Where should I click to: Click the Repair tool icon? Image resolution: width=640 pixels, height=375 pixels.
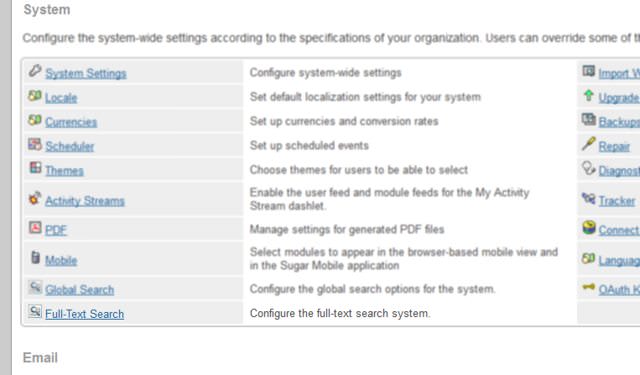(589, 144)
